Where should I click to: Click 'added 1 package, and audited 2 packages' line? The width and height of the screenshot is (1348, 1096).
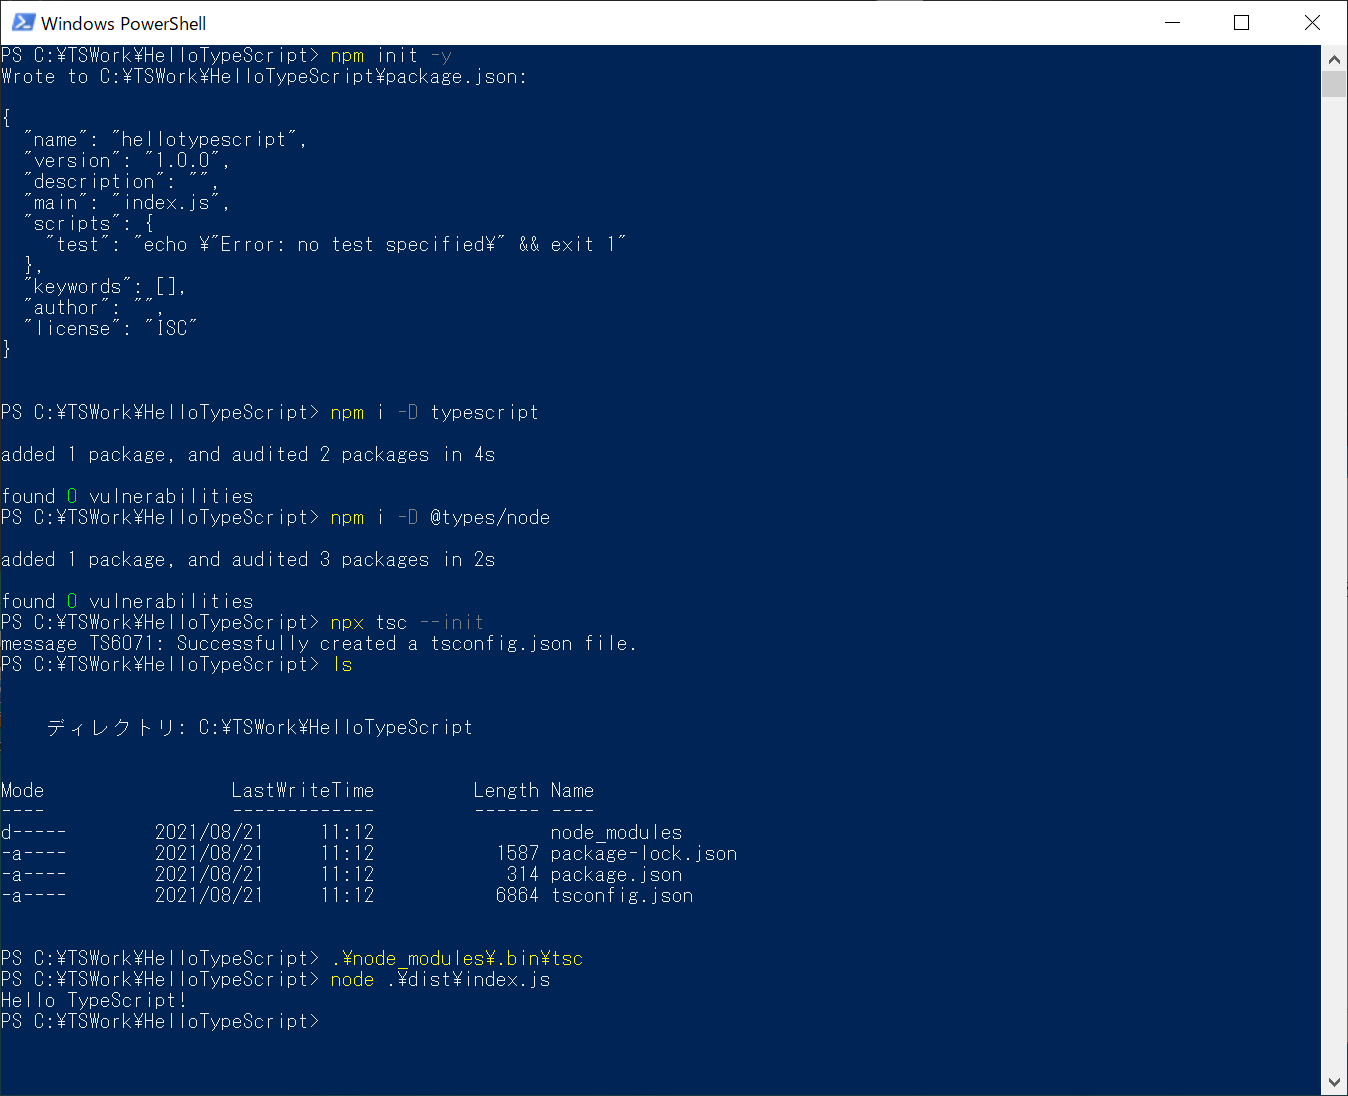point(248,455)
